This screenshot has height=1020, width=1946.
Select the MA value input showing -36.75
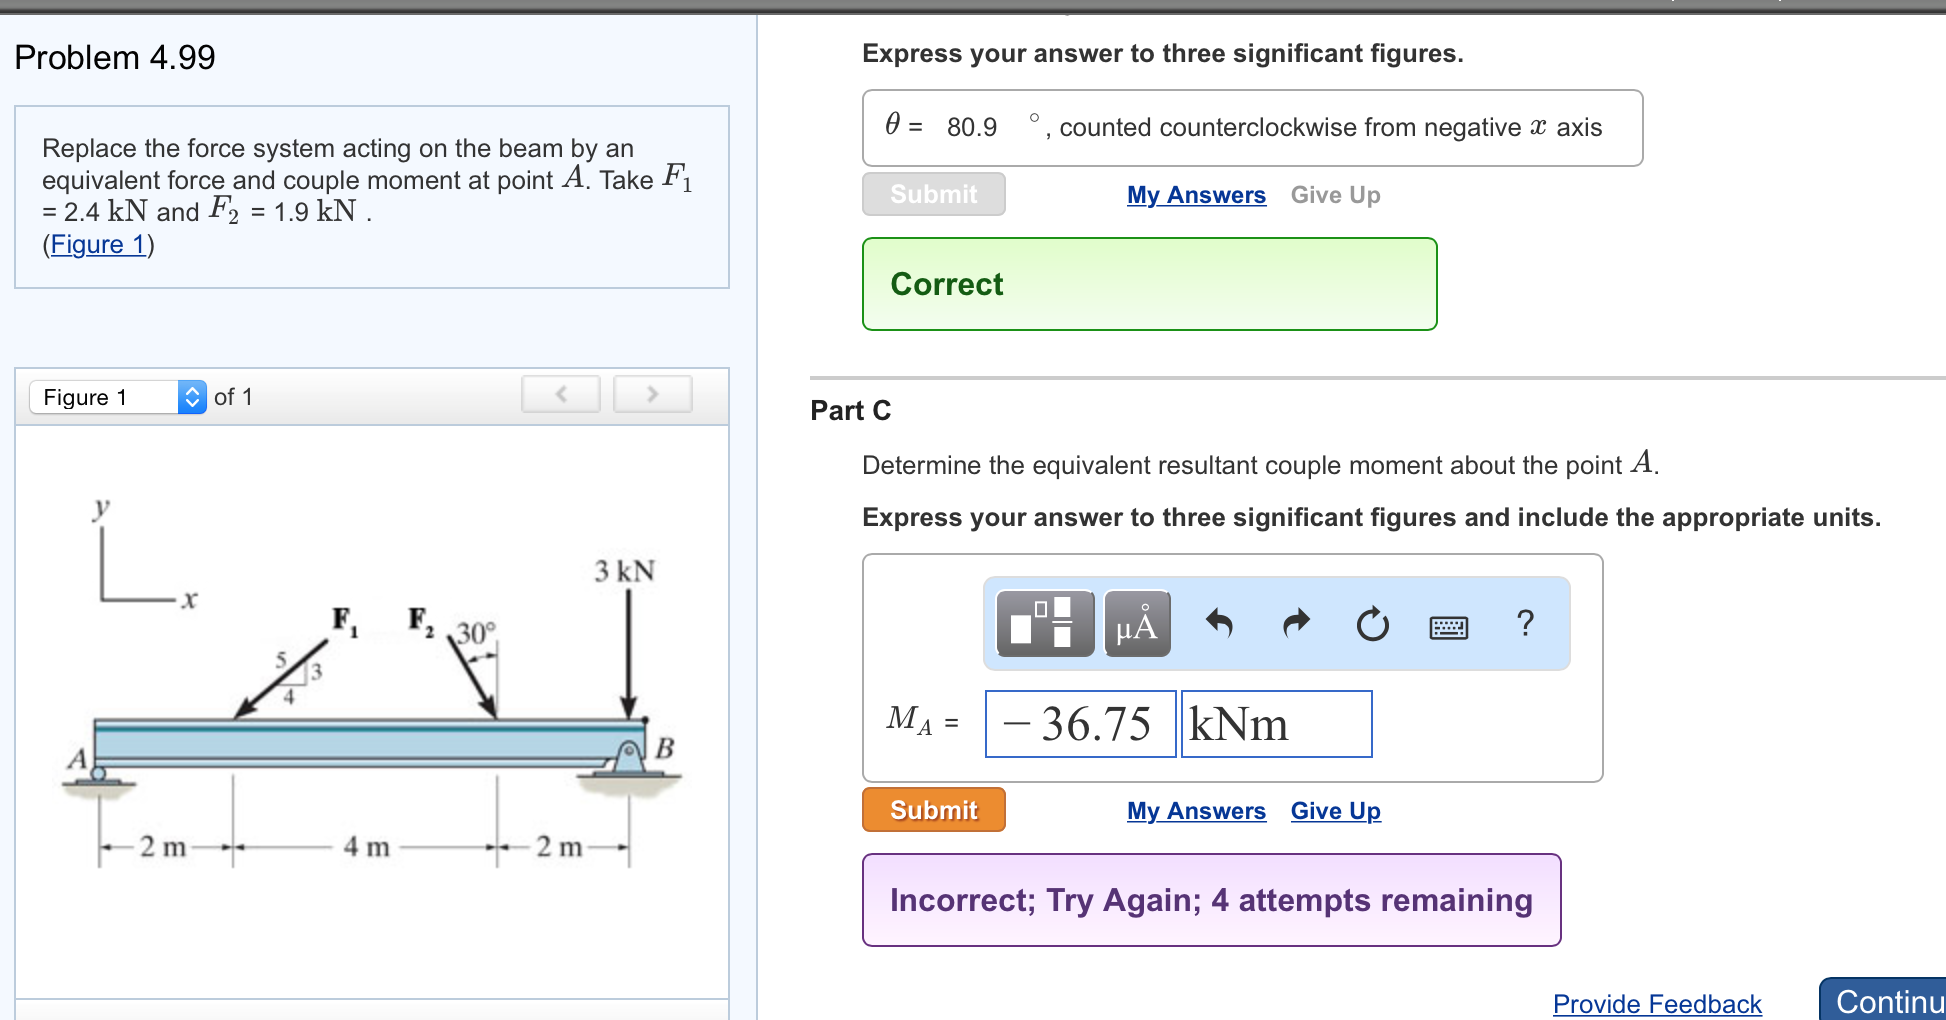(x=1079, y=724)
